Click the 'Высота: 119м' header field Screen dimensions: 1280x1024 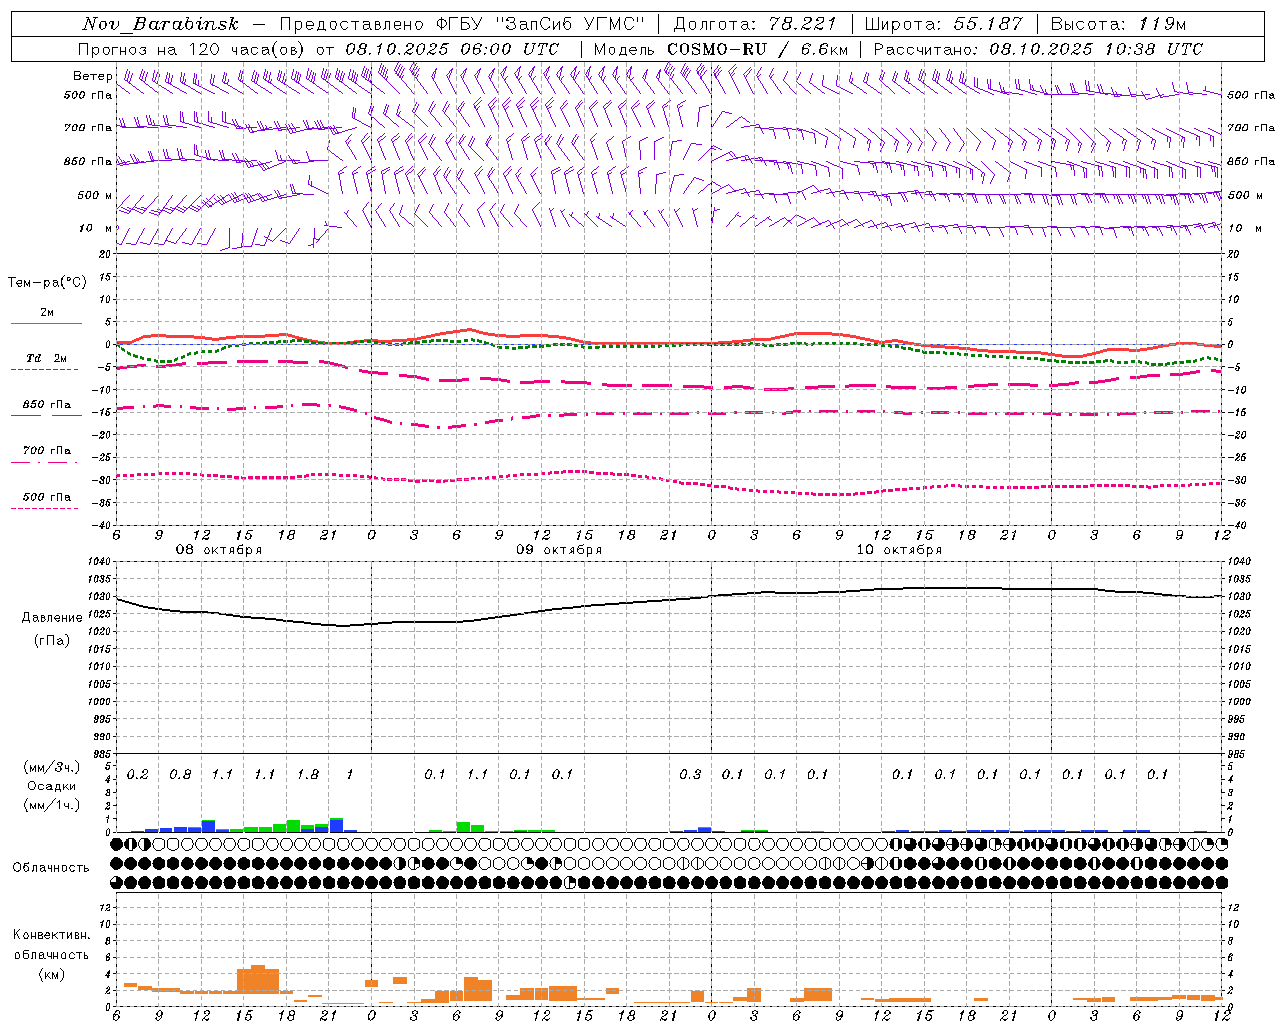coord(1118,24)
